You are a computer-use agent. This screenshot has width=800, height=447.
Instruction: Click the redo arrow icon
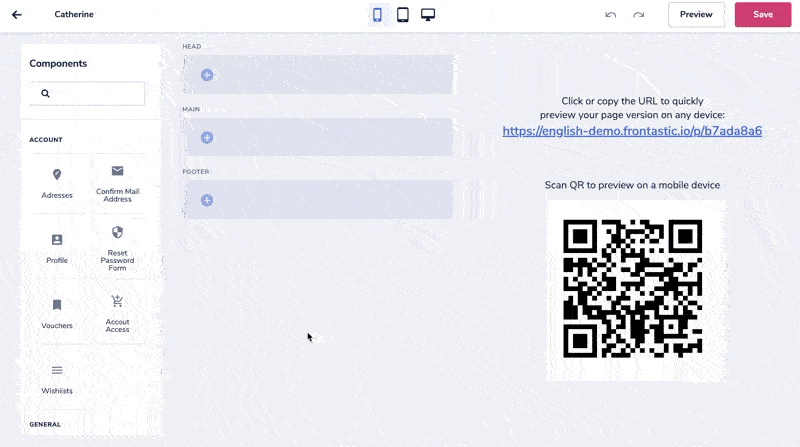pyautogui.click(x=638, y=15)
